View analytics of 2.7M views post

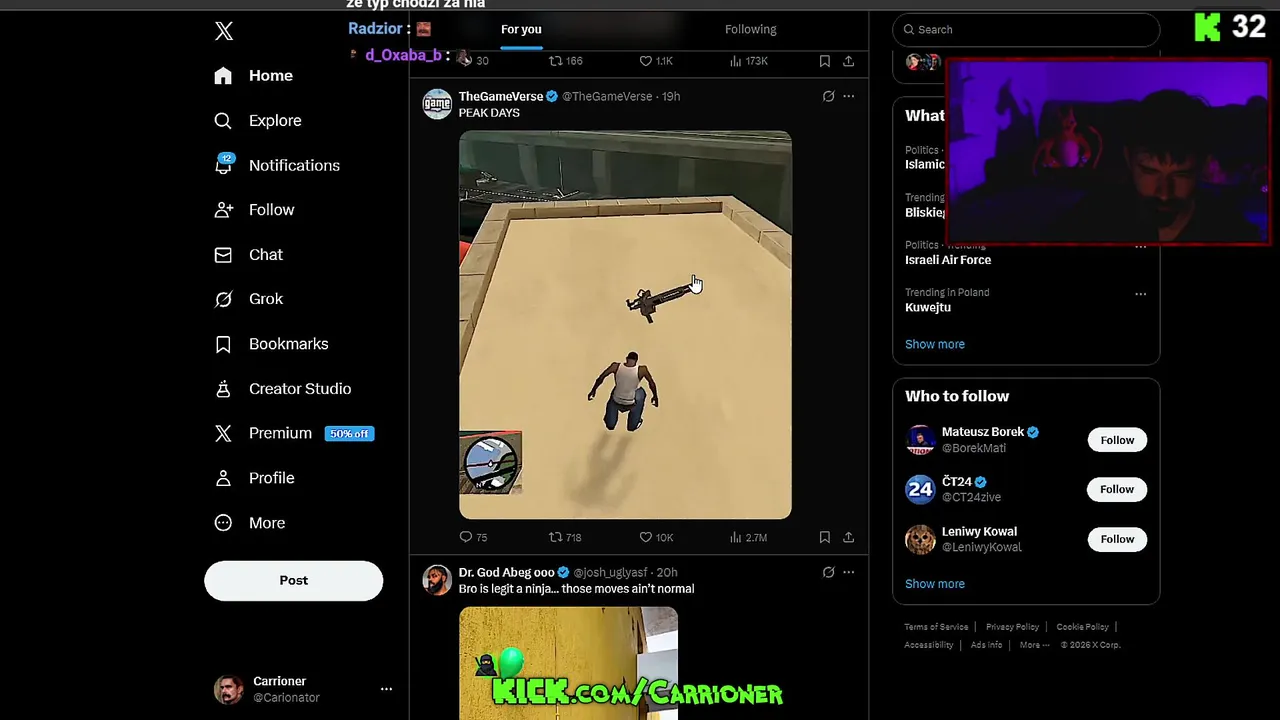748,537
